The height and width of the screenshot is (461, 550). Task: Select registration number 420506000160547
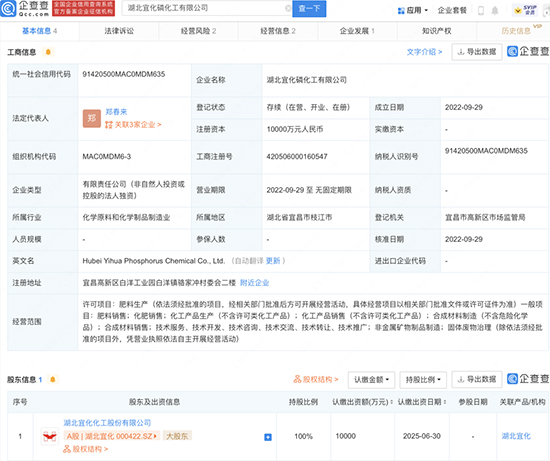pyautogui.click(x=297, y=156)
